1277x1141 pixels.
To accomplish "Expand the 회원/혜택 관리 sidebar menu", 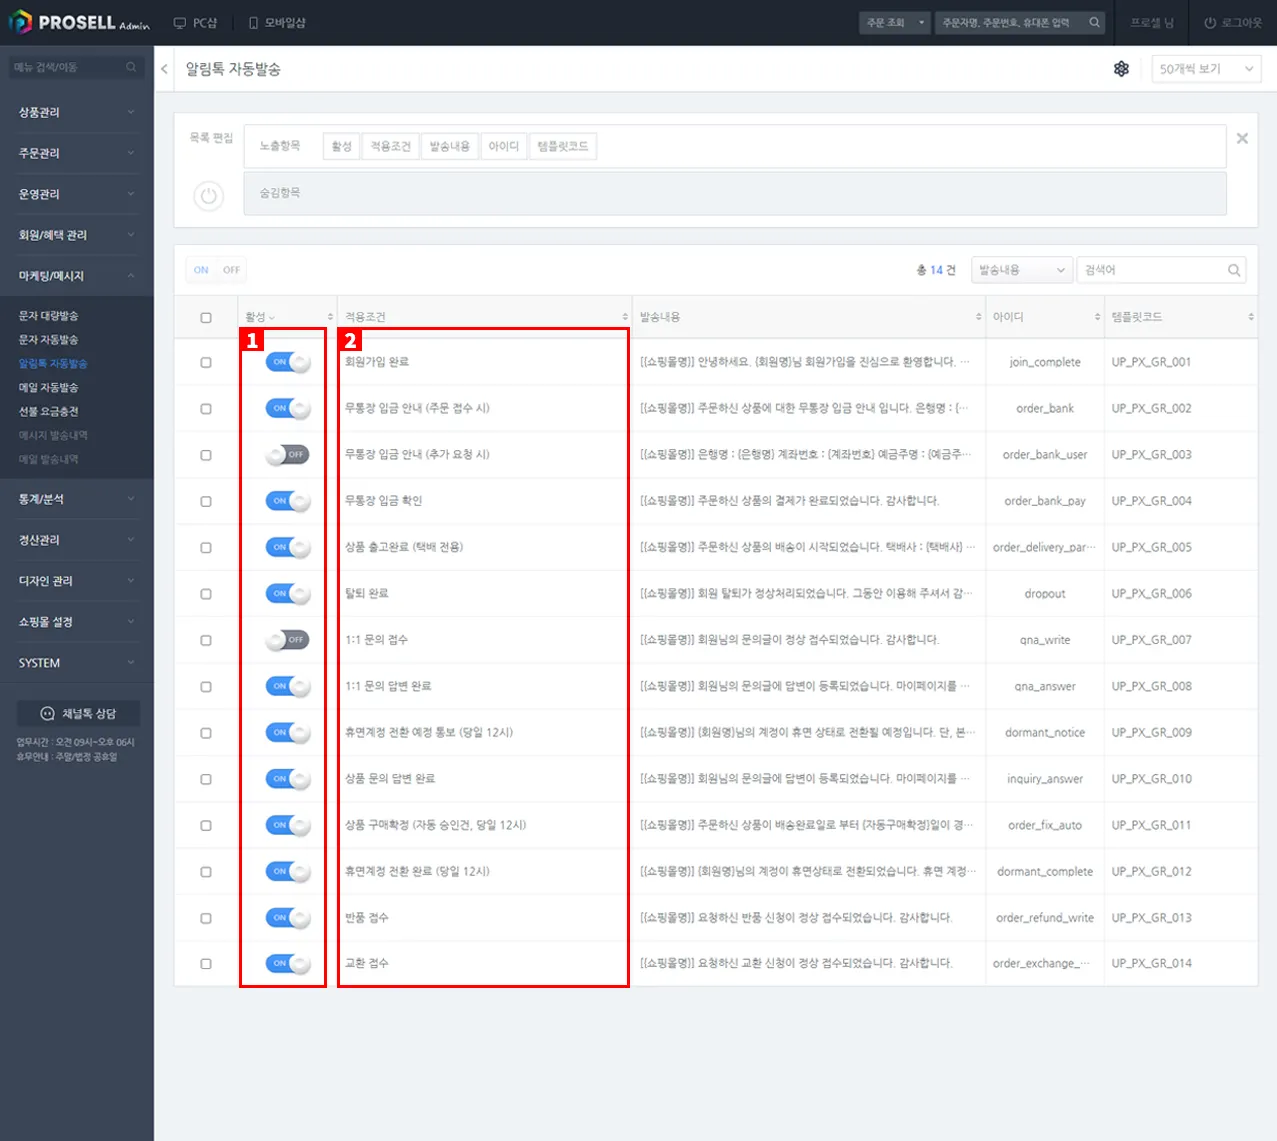I will pyautogui.click(x=77, y=235).
